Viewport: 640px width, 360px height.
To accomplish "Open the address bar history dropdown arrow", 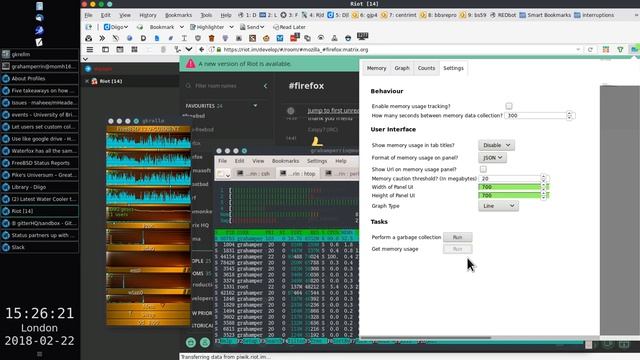I will click(x=578, y=49).
